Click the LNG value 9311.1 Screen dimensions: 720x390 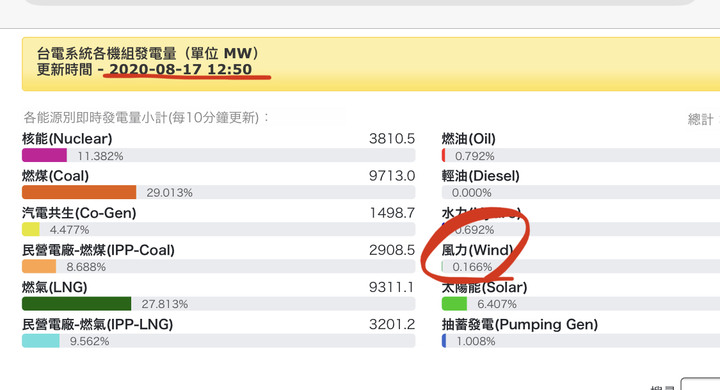tap(392, 288)
